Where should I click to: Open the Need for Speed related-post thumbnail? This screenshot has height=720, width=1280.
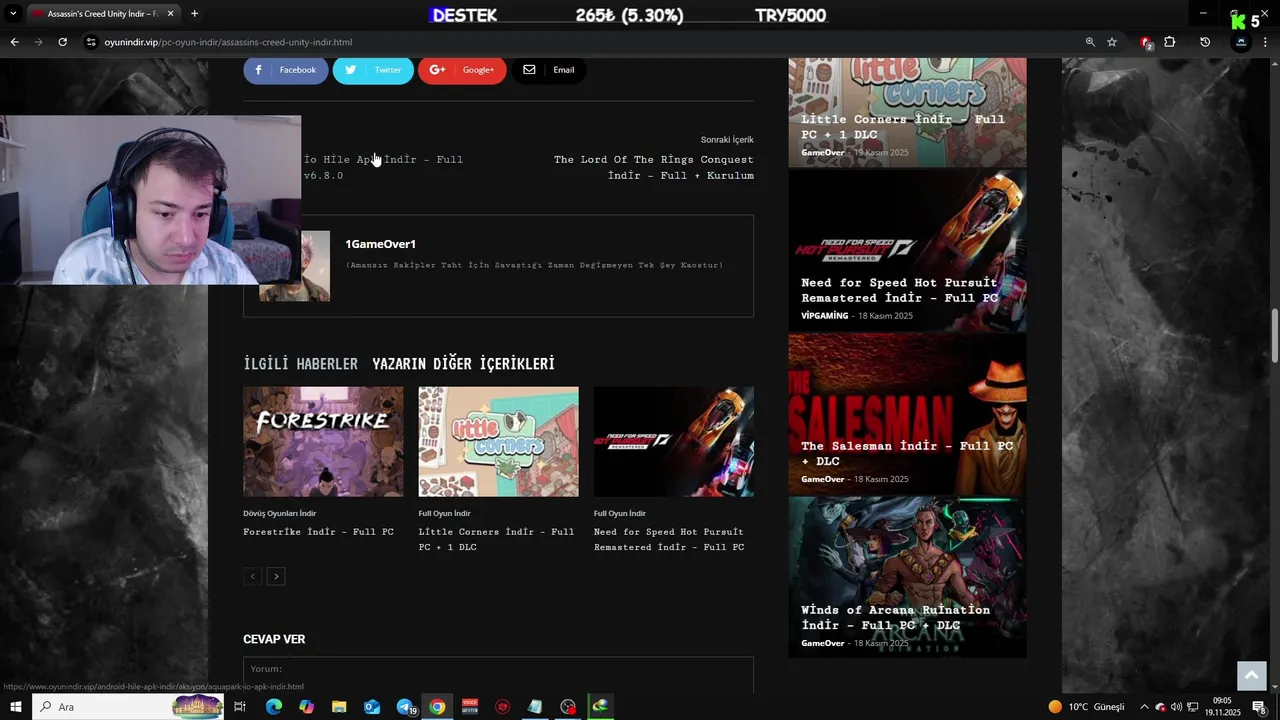click(x=674, y=441)
